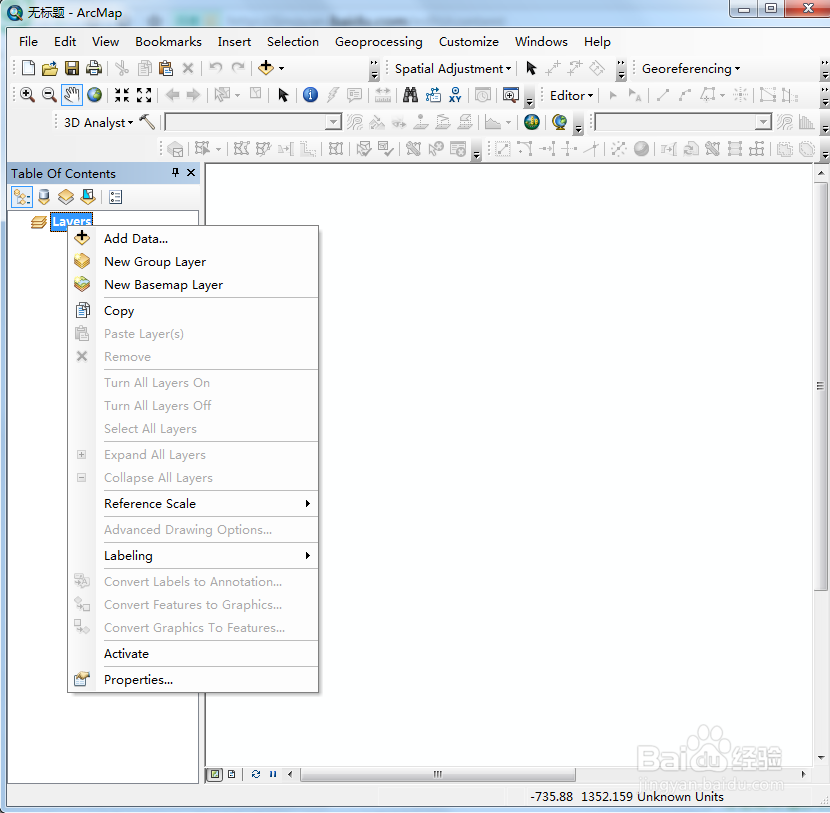
Task: Click the Measure ruler tool
Action: [x=382, y=95]
